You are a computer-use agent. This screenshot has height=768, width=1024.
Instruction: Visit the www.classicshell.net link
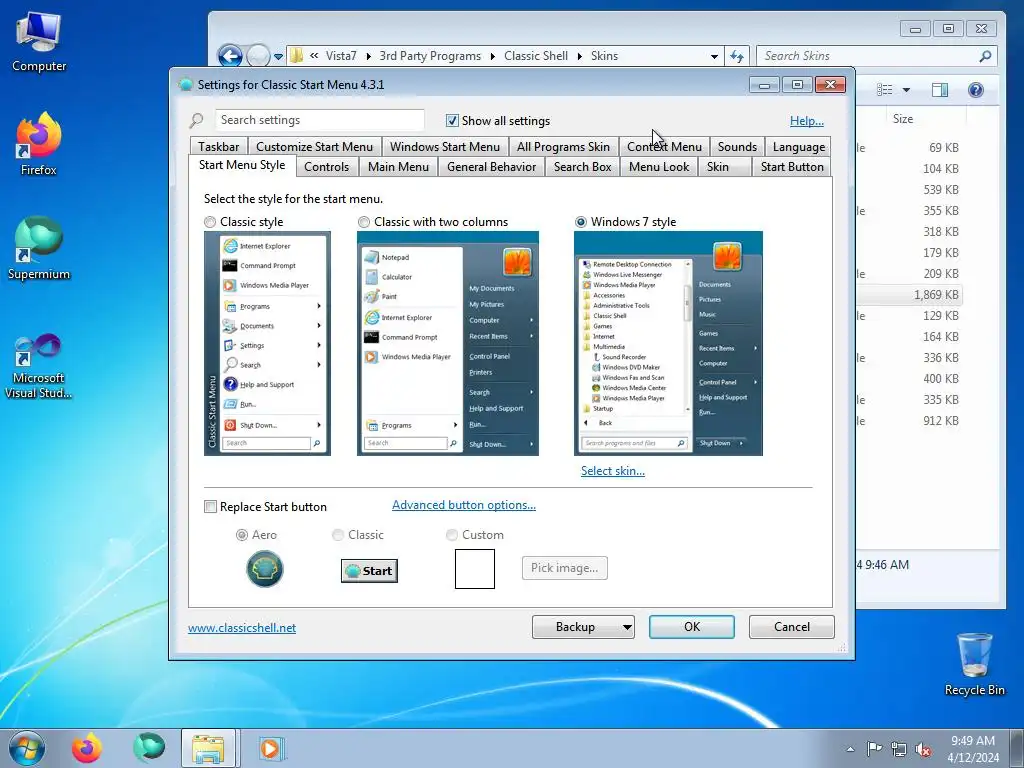pos(242,628)
